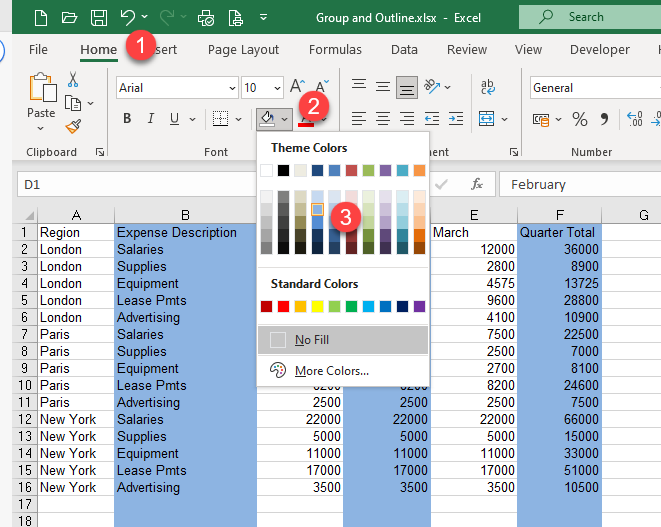Toggle Underline formatting
This screenshot has width=661, height=527.
pyautogui.click(x=176, y=120)
